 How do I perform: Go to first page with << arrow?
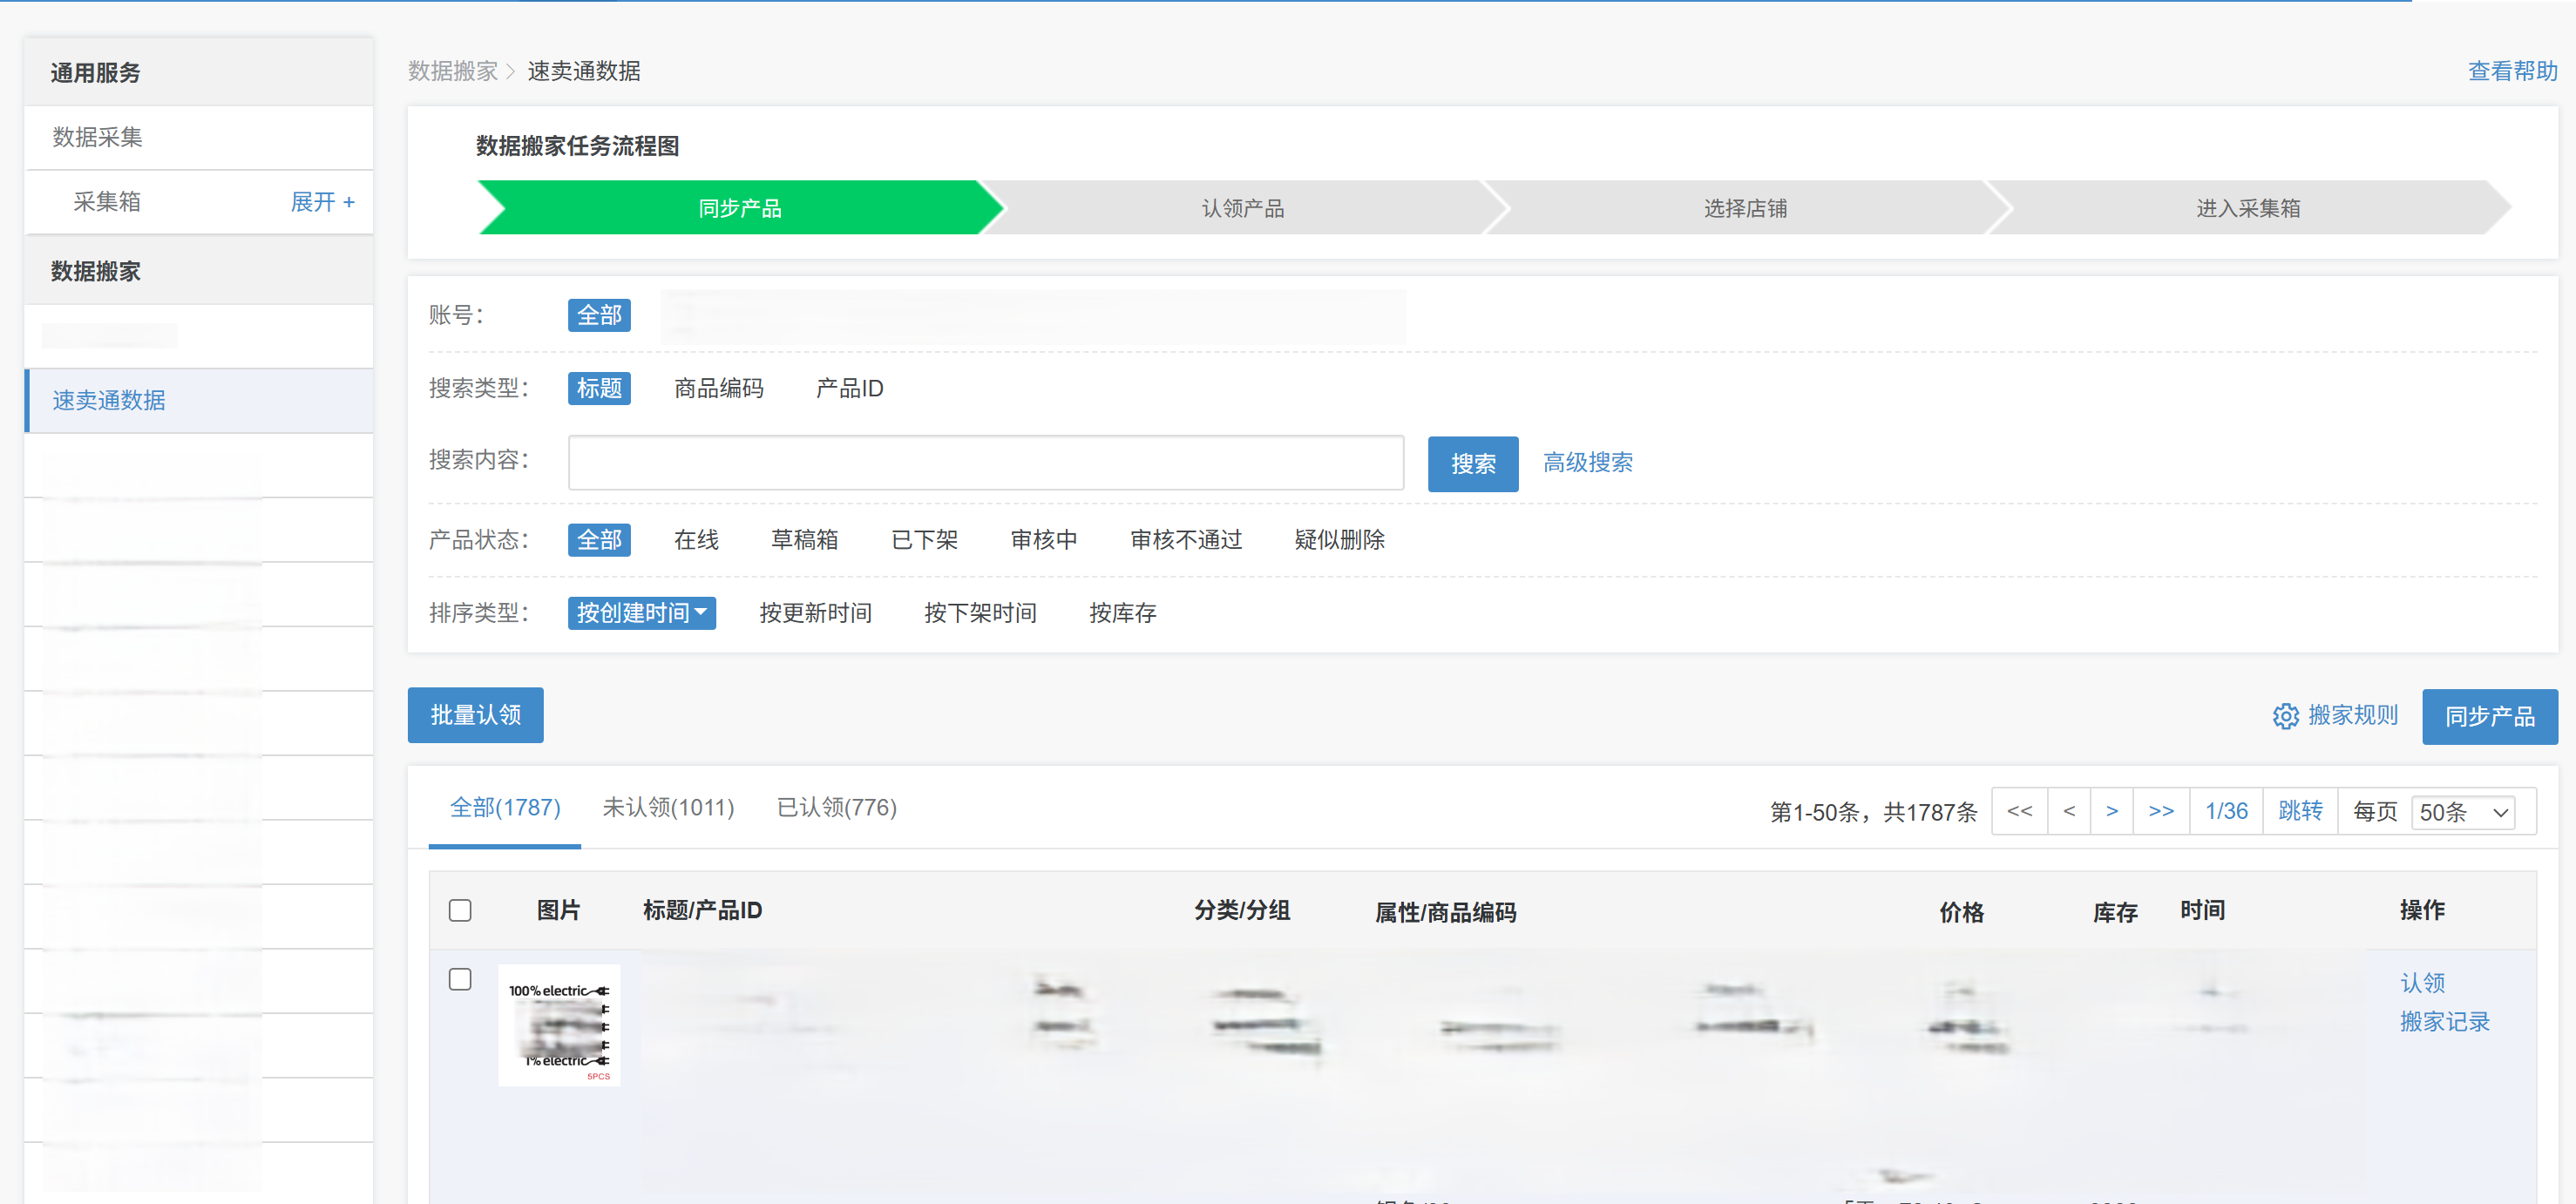click(x=2019, y=811)
